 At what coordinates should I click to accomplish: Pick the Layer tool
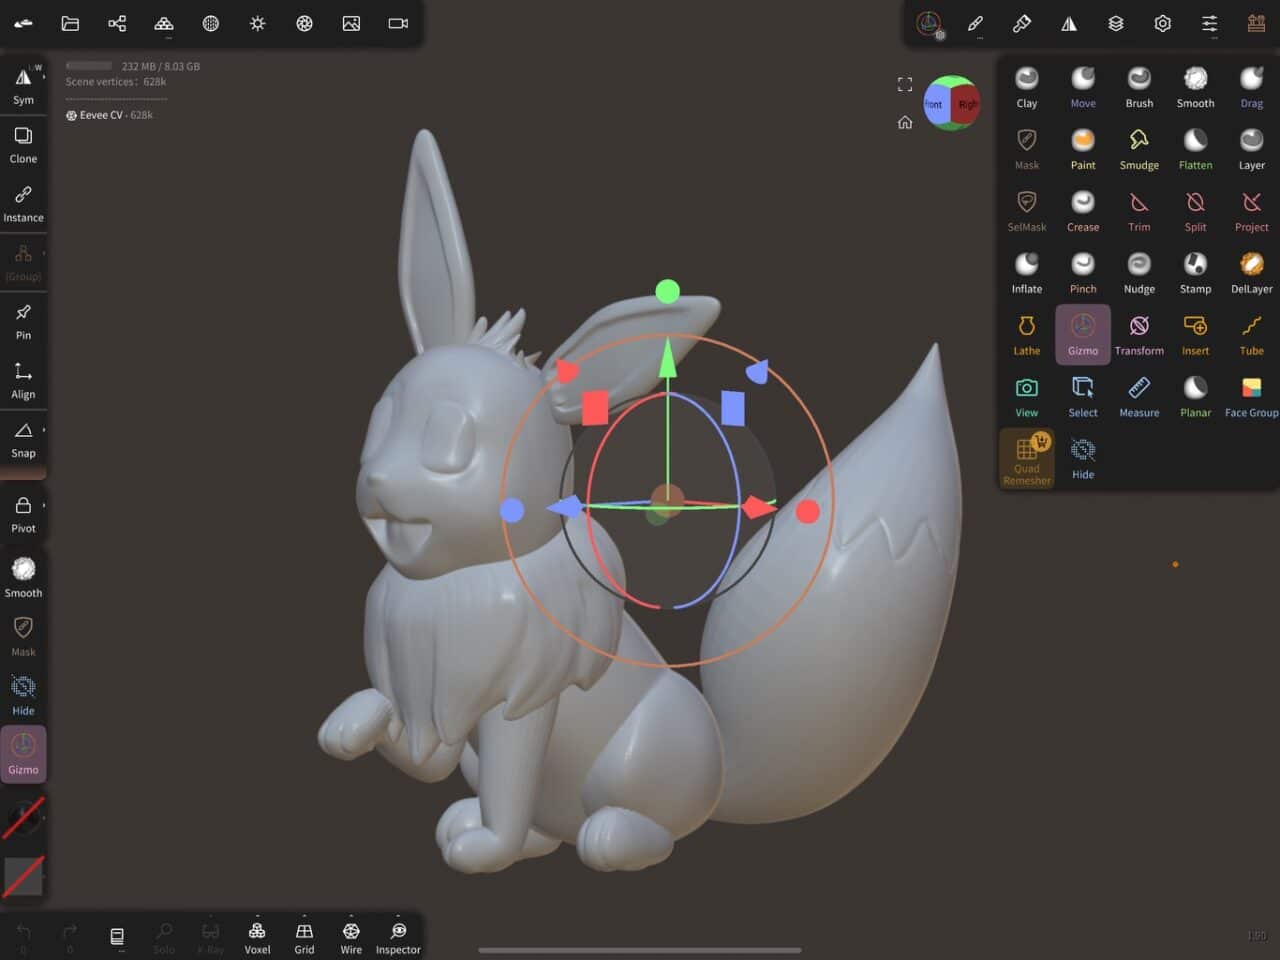tap(1251, 149)
